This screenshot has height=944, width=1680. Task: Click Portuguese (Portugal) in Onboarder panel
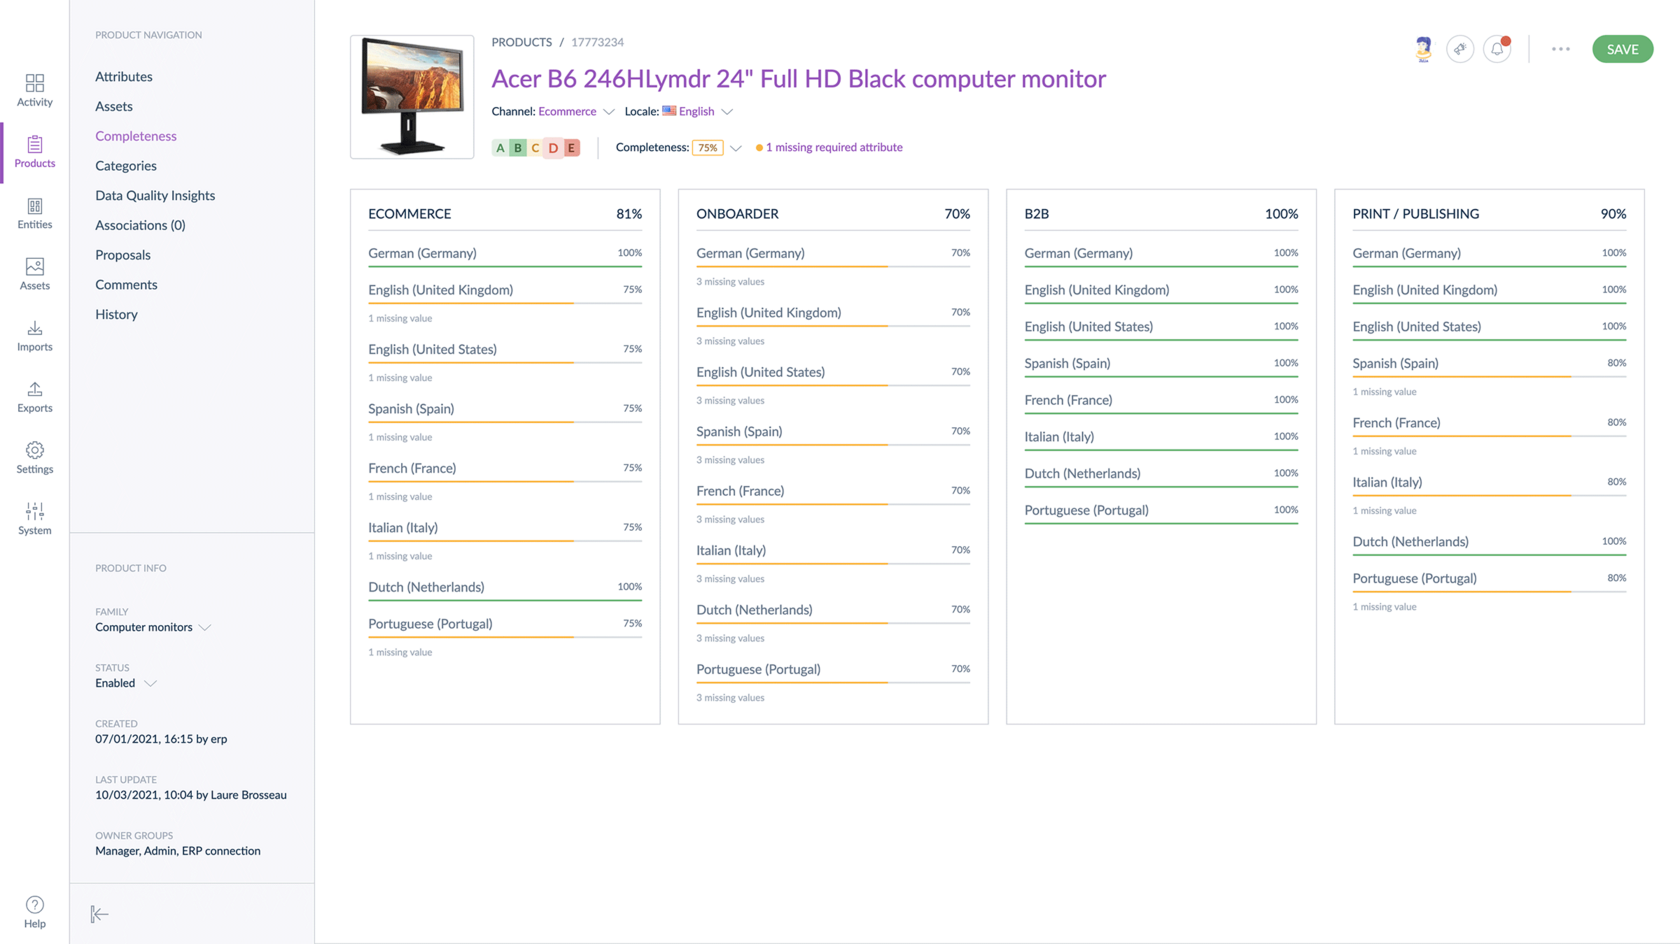pyautogui.click(x=758, y=669)
